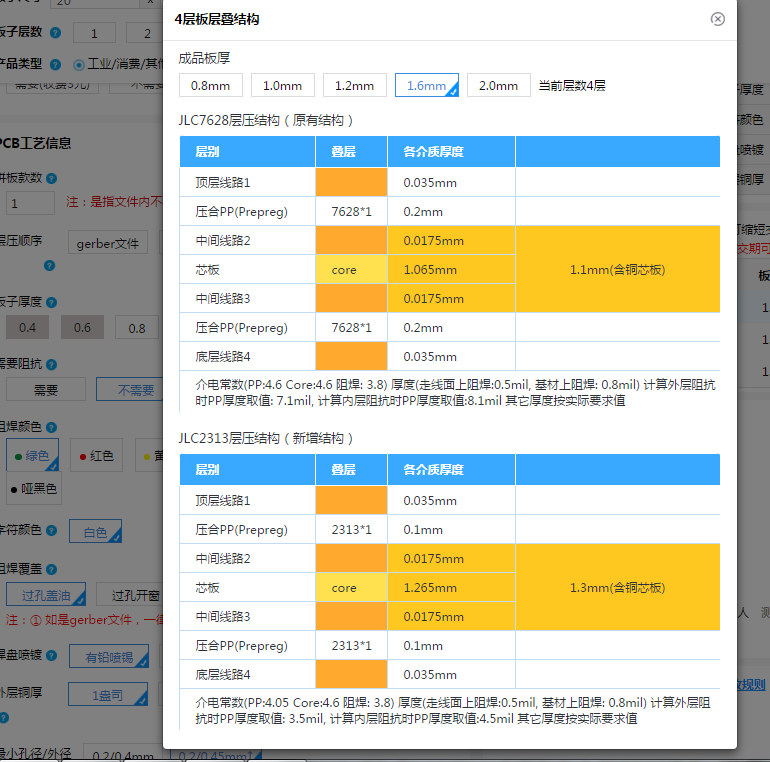Select 0.8mm finished board thickness
The image size is (770, 762).
pos(211,86)
